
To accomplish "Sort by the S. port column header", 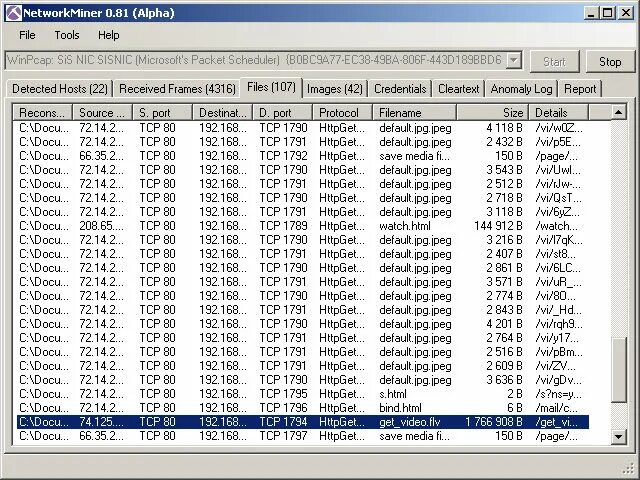I will (x=162, y=112).
